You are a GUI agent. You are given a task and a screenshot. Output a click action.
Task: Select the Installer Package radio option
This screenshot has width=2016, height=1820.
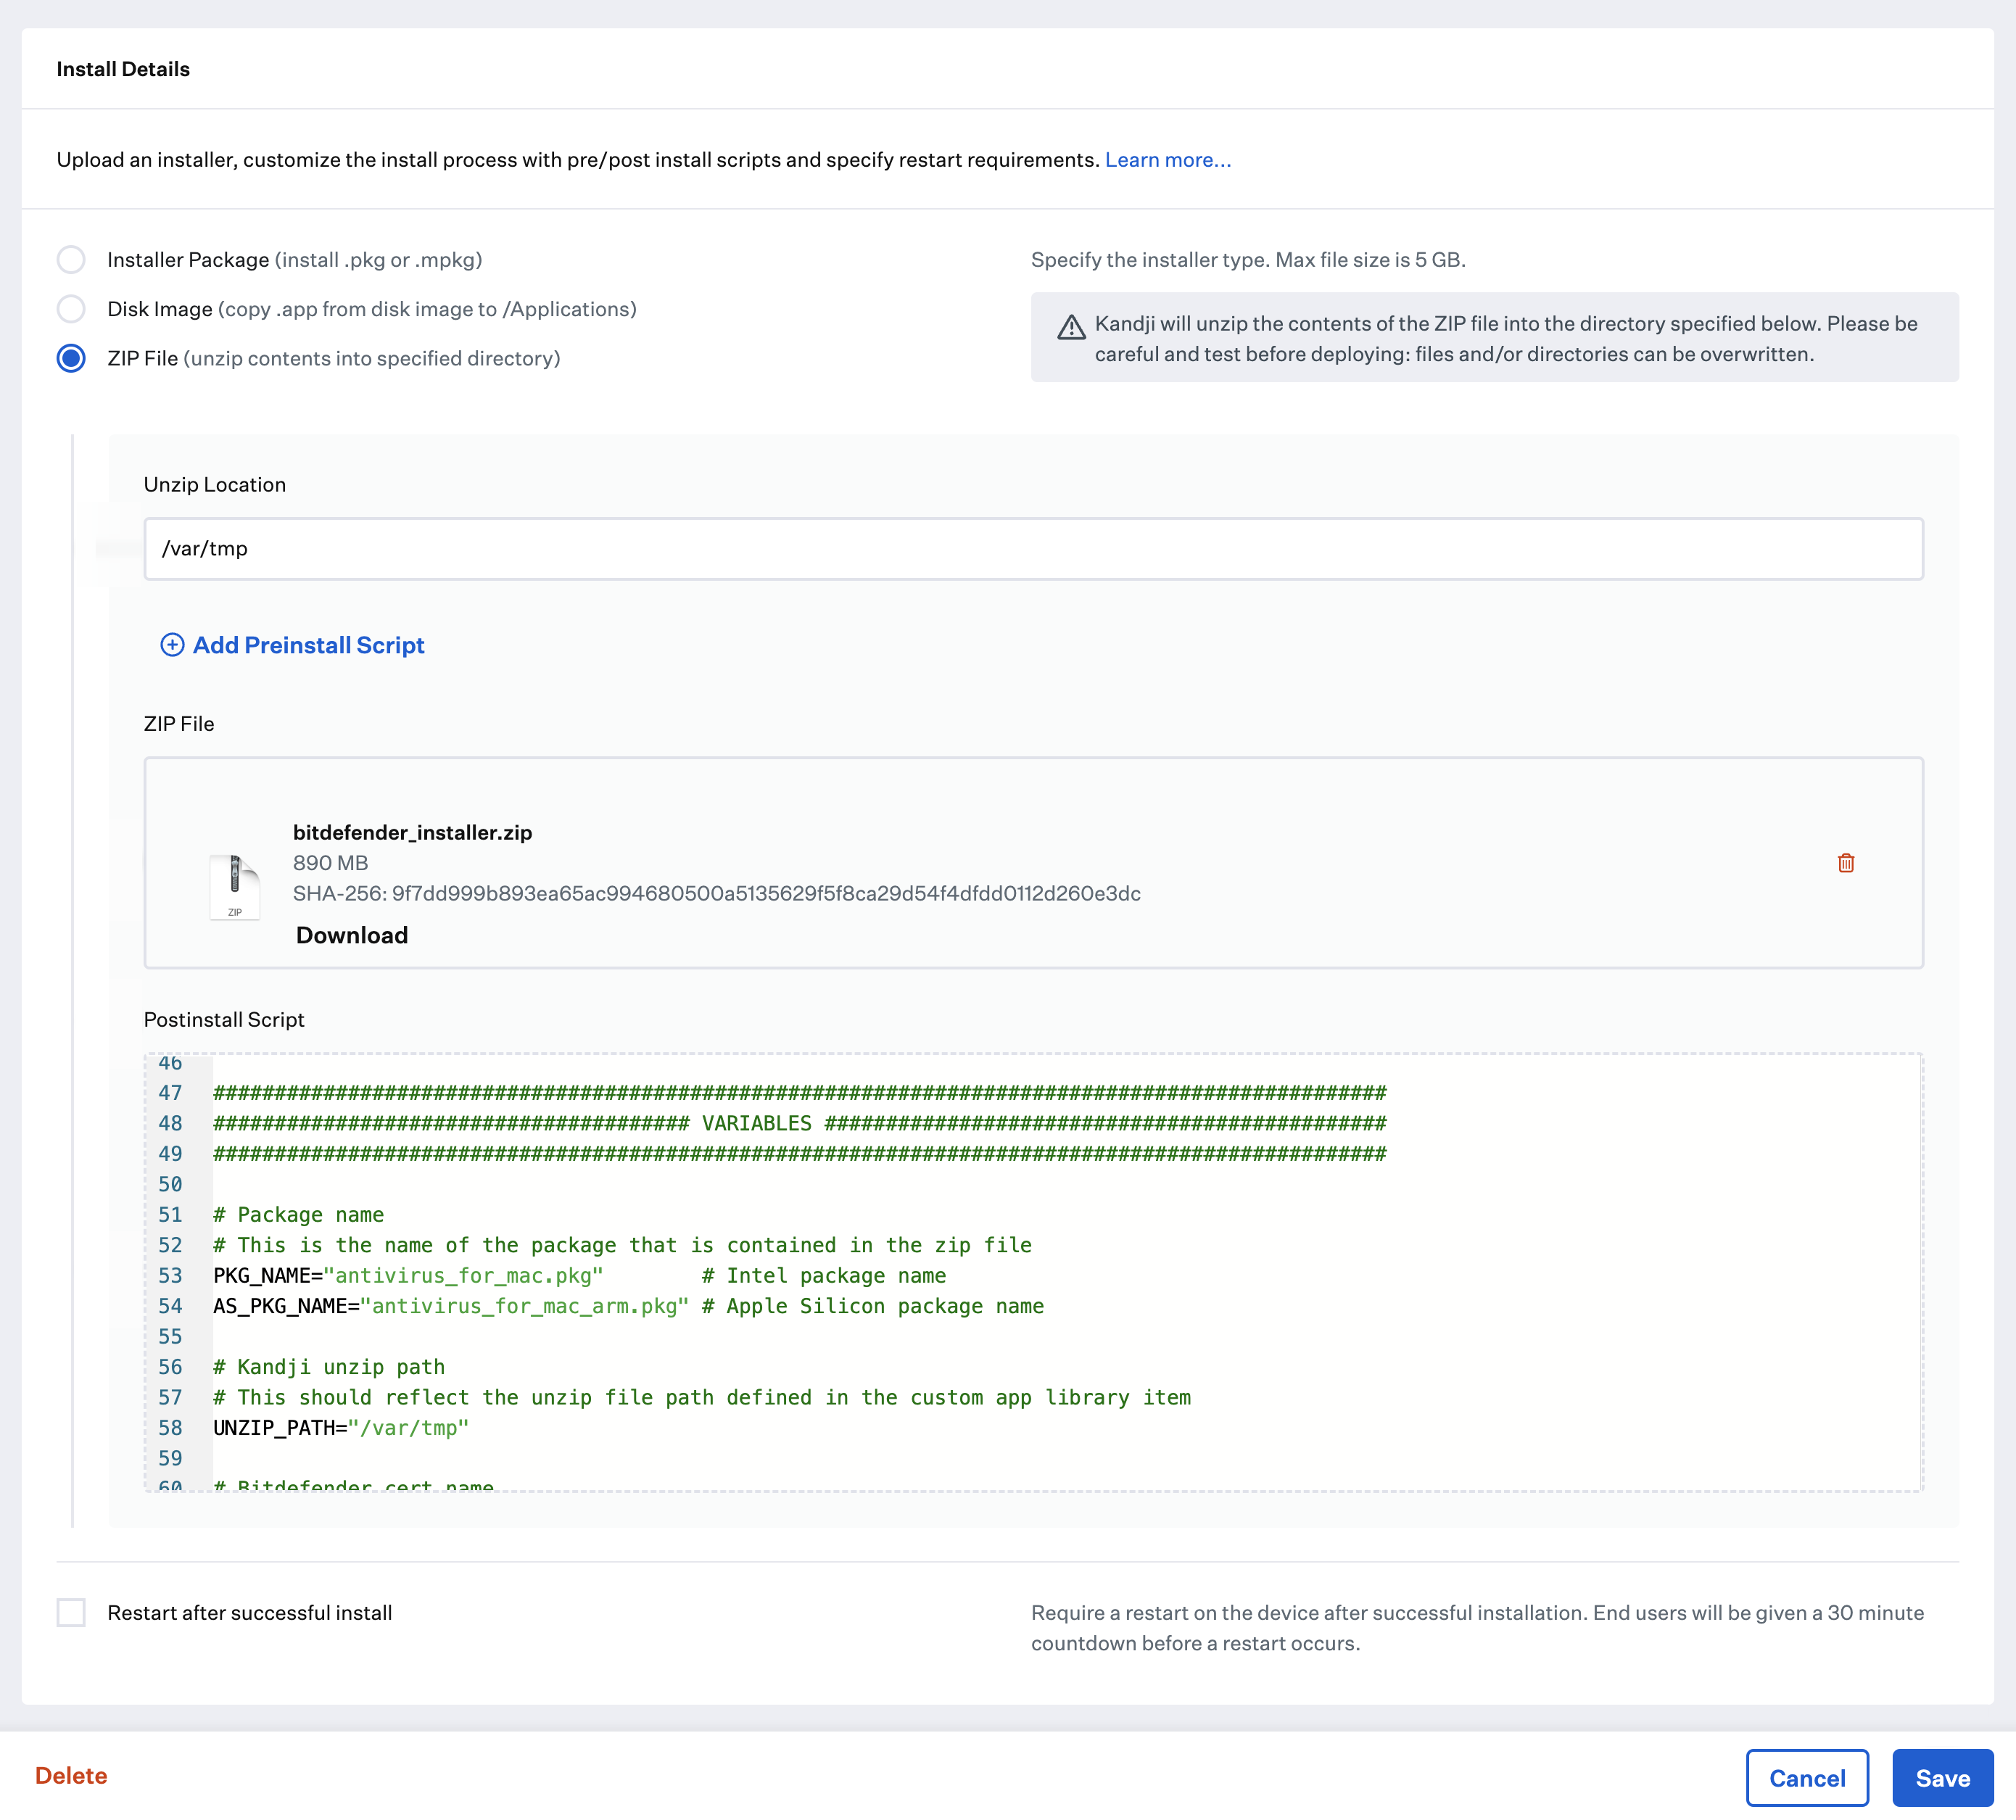tap(71, 260)
